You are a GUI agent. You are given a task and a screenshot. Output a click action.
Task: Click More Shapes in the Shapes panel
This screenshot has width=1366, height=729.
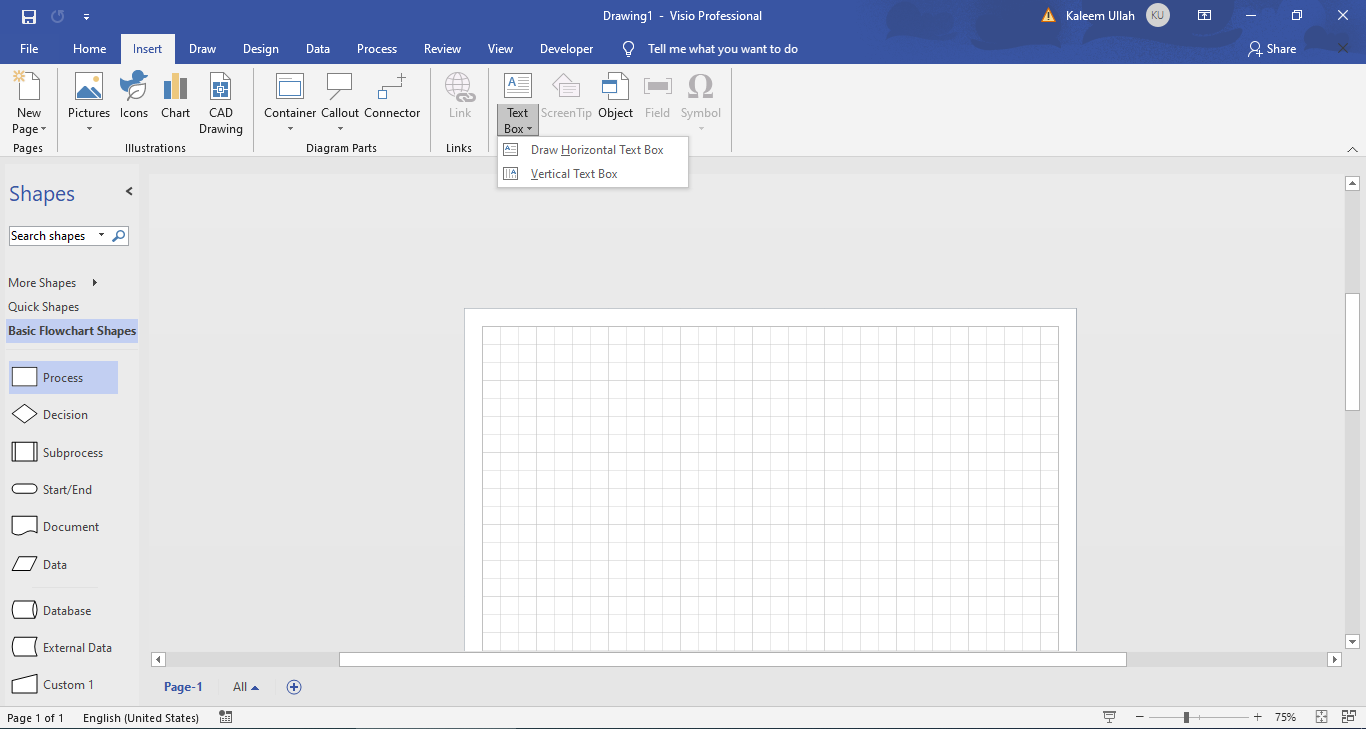pyautogui.click(x=42, y=282)
